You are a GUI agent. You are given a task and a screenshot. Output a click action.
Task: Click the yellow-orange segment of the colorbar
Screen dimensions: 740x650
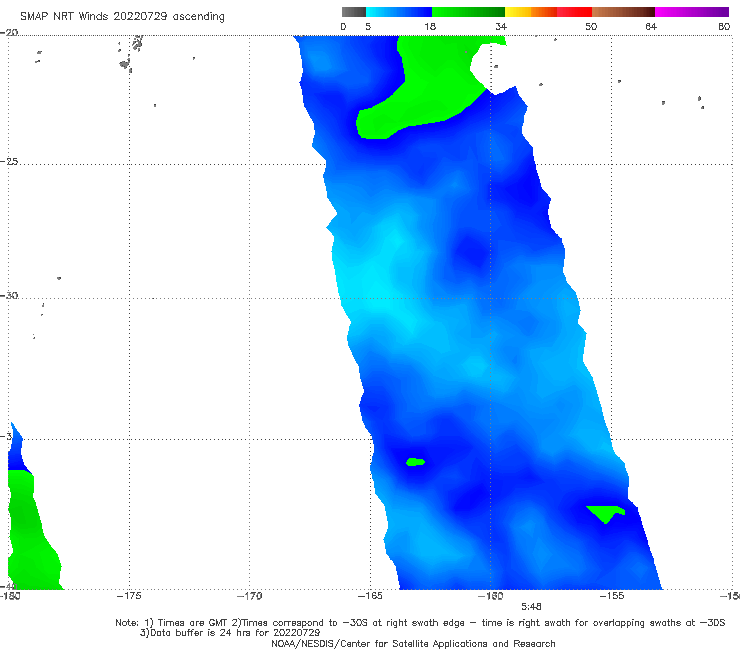531,12
